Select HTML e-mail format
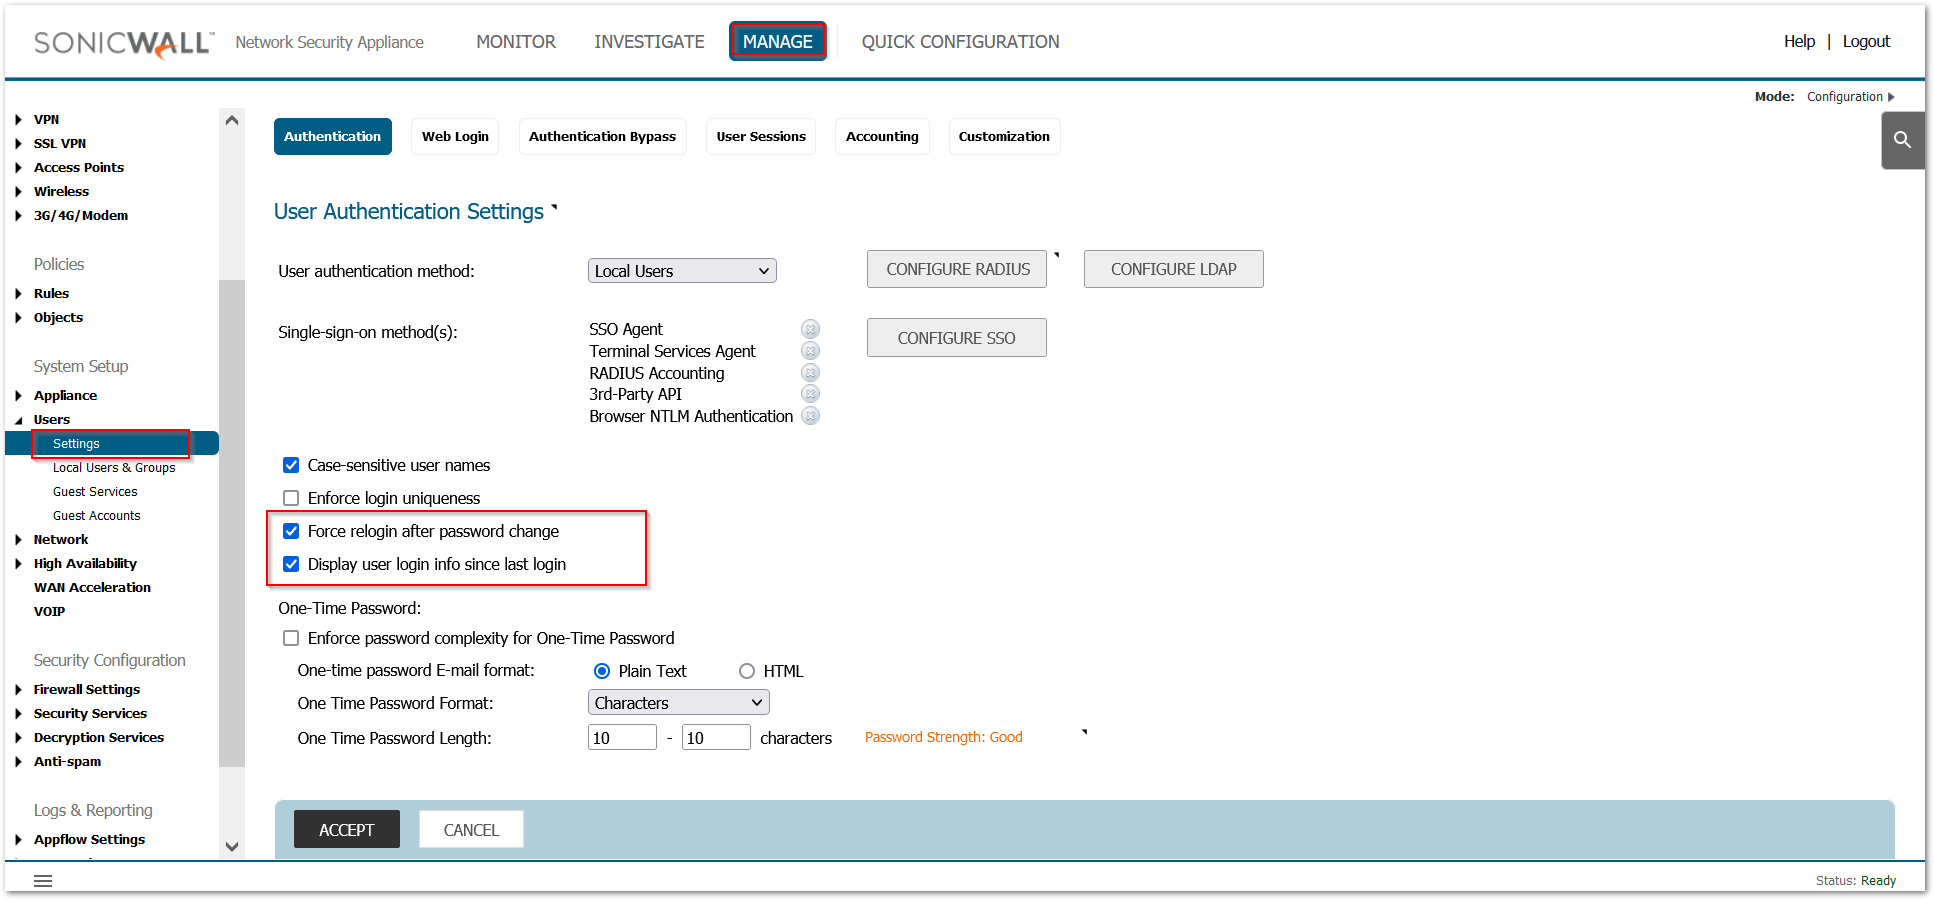The image size is (1934, 900). pos(747,671)
